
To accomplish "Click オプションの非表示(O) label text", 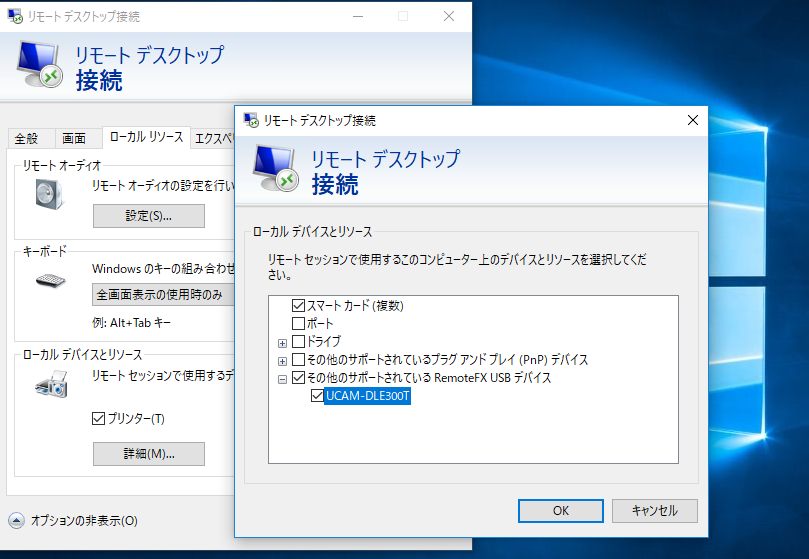I will [84, 520].
